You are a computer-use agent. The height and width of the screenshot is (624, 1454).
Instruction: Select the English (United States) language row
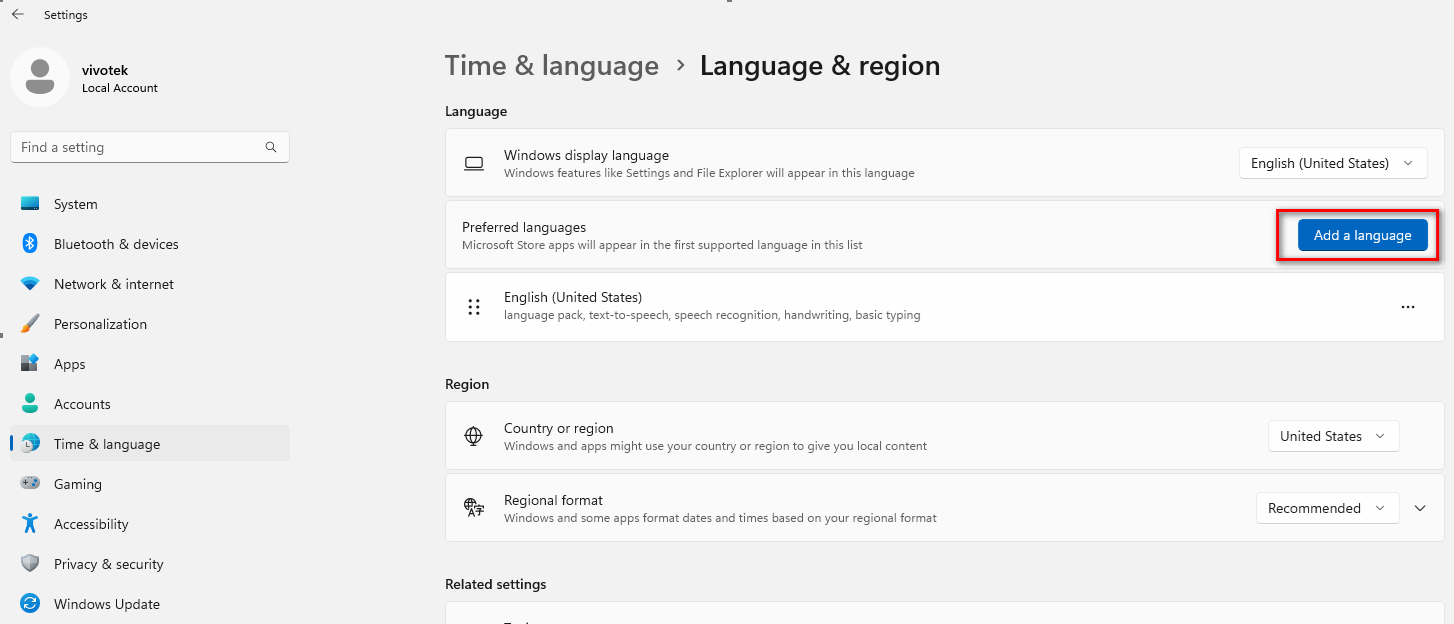[x=944, y=307]
